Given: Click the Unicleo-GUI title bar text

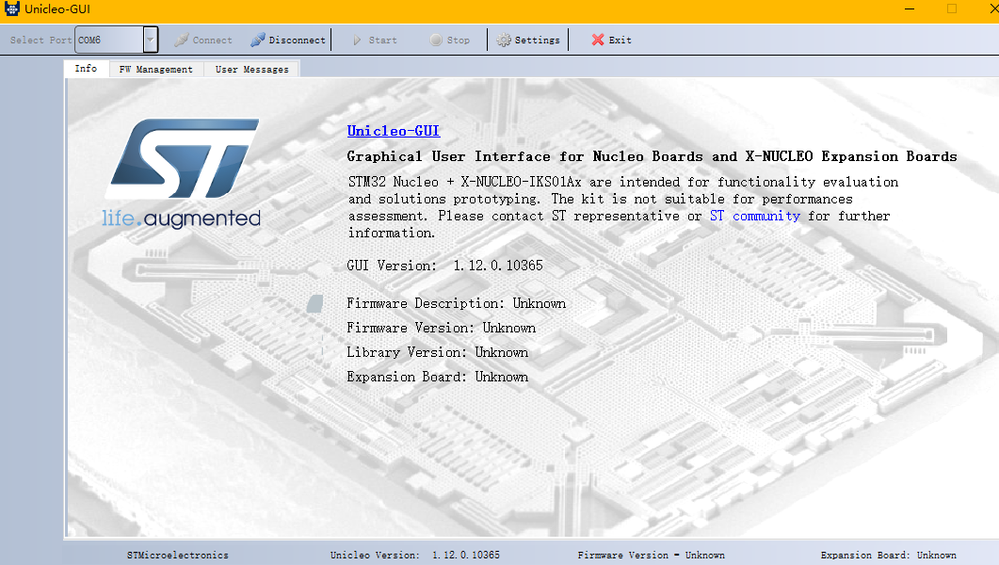Looking at the screenshot, I should [x=57, y=9].
